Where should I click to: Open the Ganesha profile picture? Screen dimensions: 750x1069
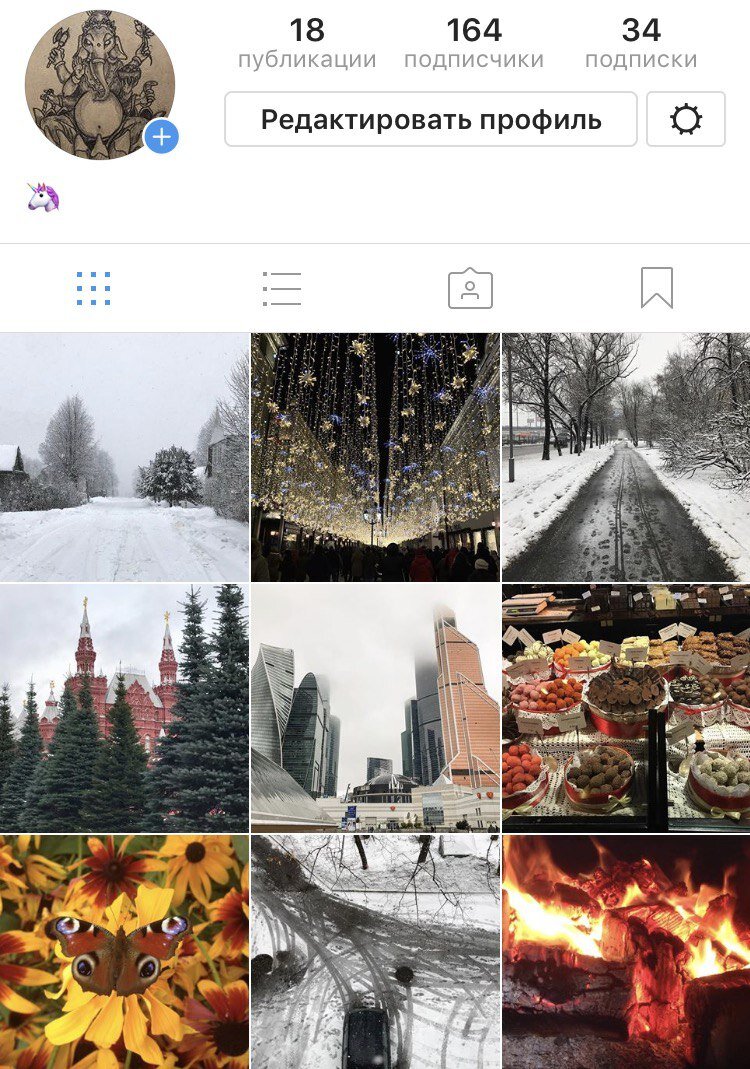(100, 85)
